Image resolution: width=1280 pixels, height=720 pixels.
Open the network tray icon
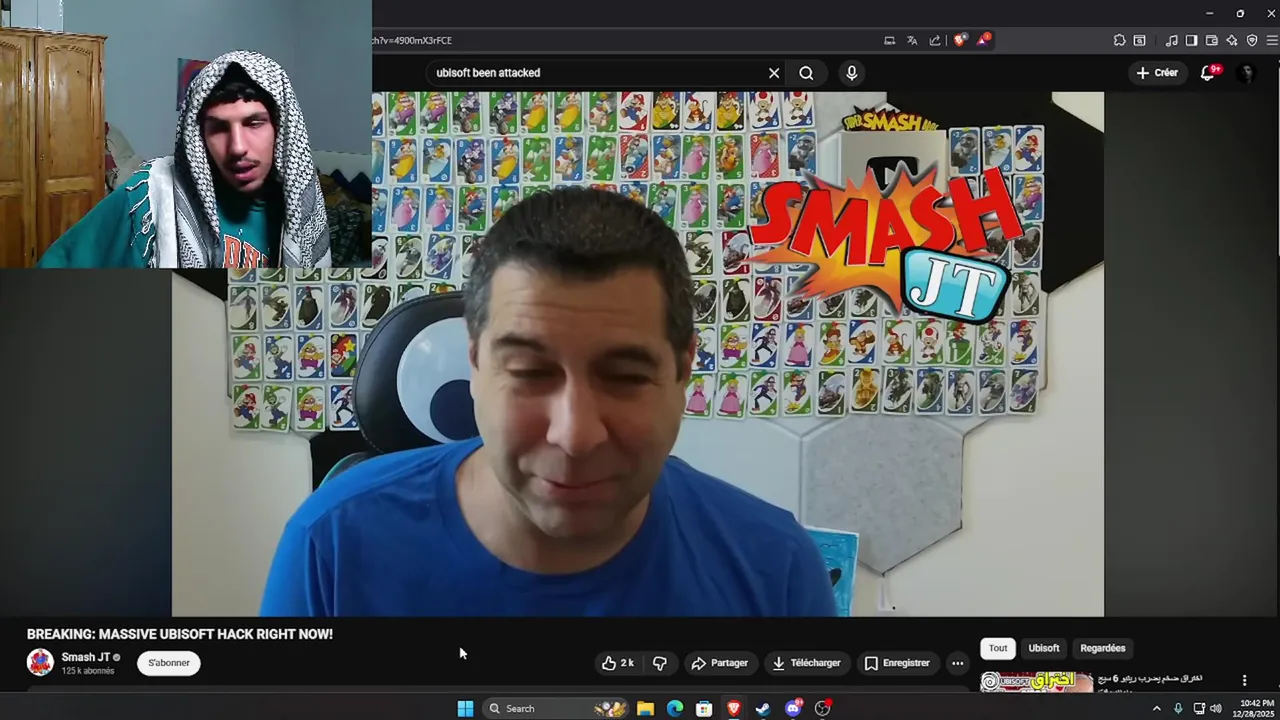(1199, 708)
